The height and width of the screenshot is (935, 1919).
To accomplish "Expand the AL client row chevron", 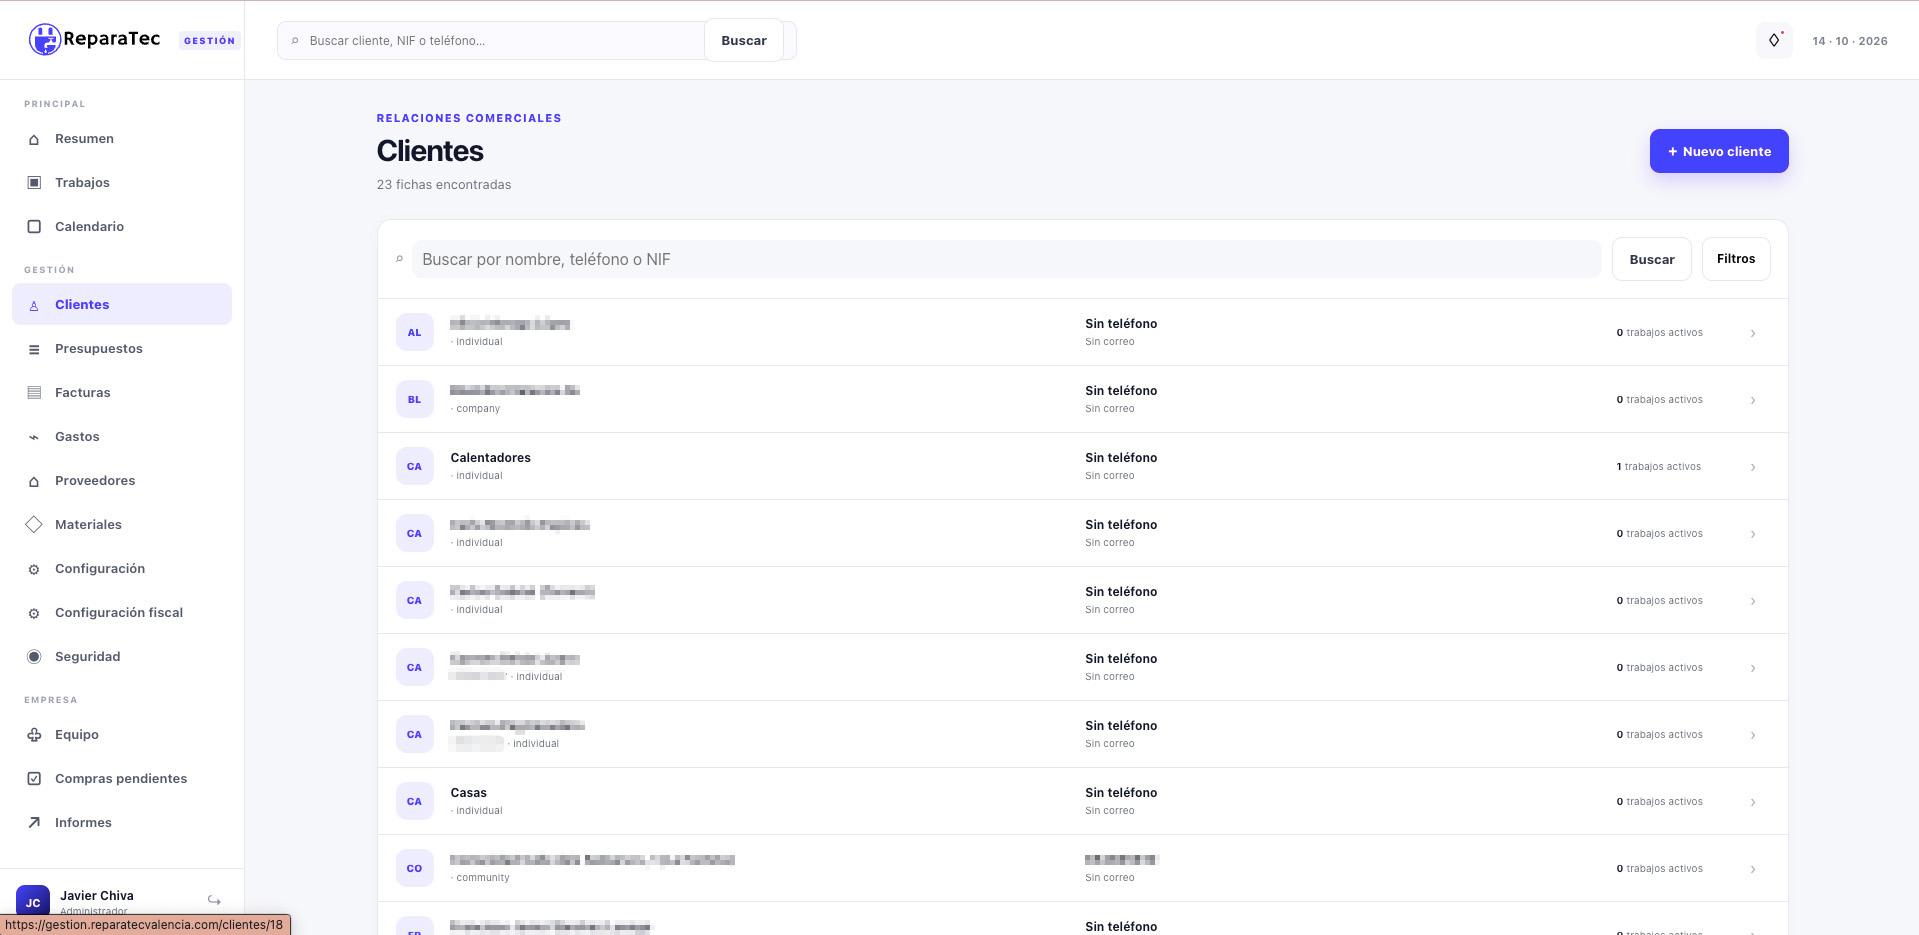I will coord(1753,333).
